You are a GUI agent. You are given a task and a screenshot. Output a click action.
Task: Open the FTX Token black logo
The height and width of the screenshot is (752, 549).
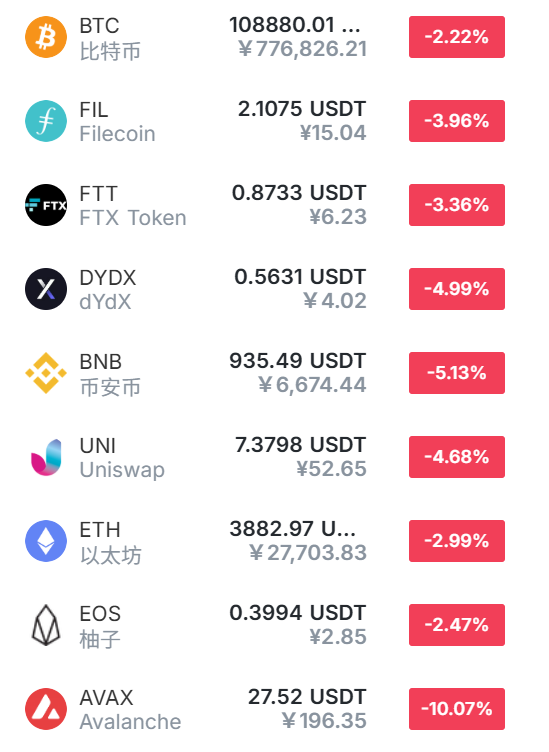coord(46,205)
